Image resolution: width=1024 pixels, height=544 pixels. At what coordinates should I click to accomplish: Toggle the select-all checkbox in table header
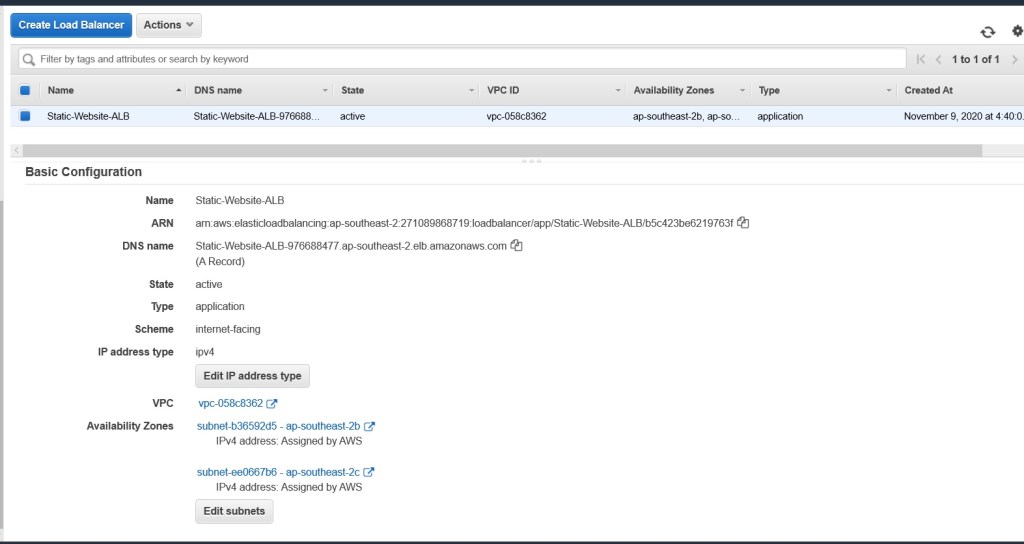point(25,90)
